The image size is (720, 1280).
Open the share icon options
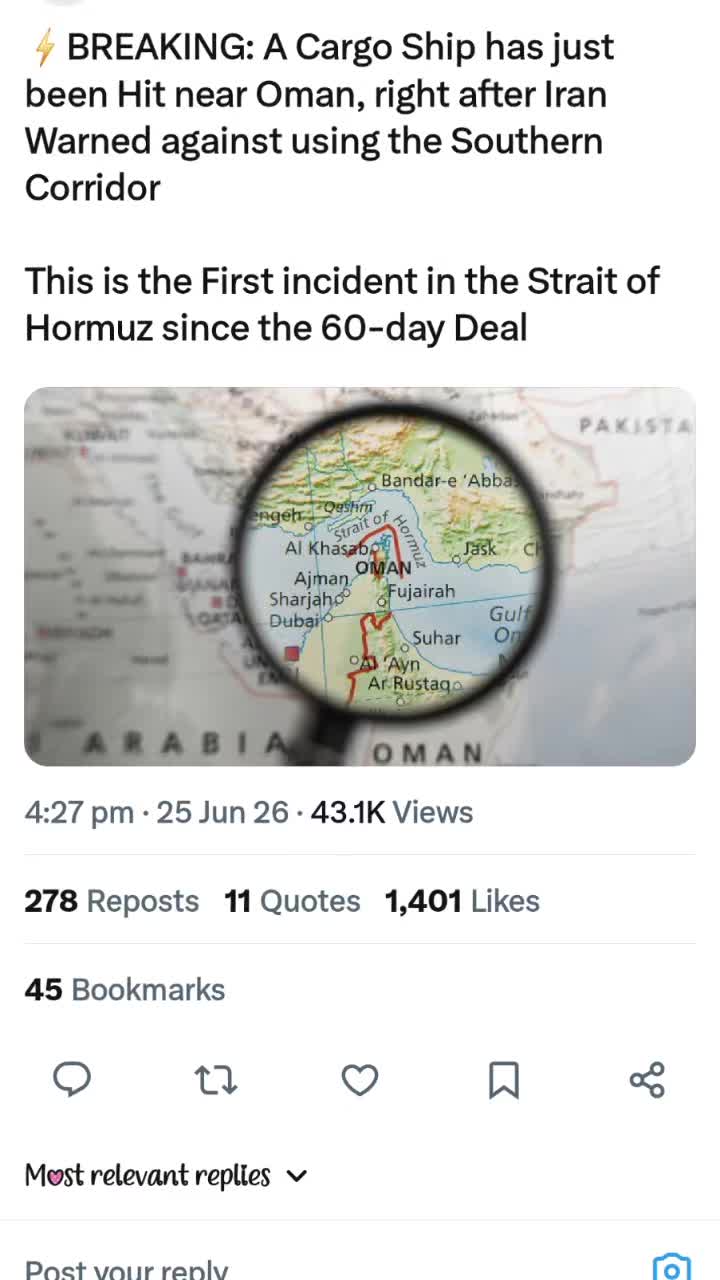point(647,1080)
